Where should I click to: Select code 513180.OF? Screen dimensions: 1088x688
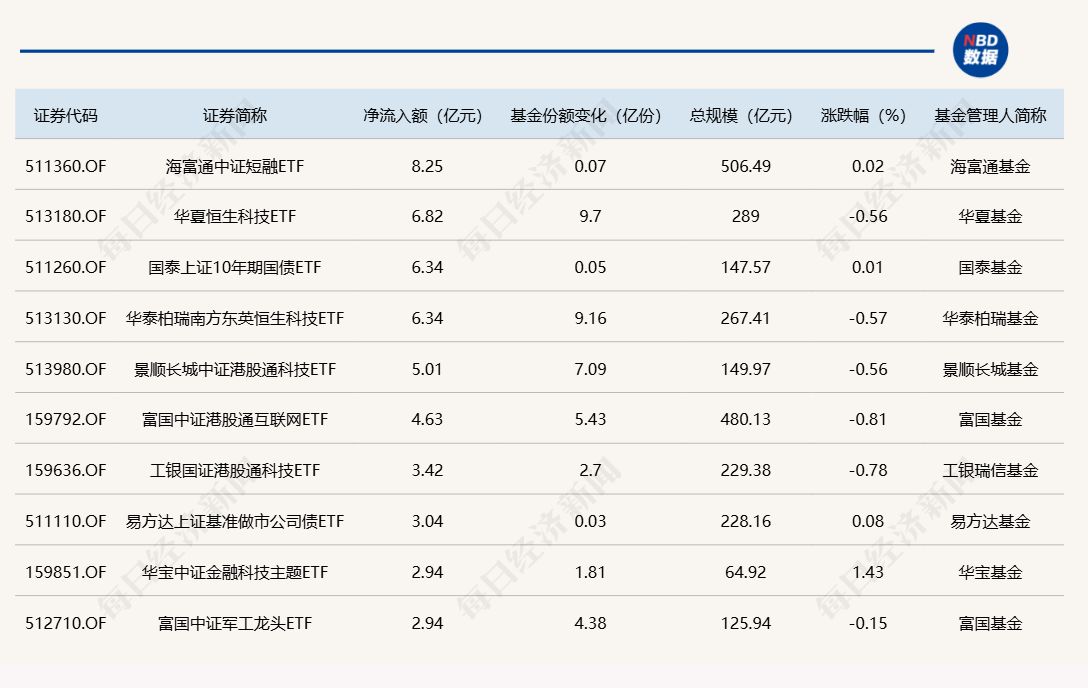pyautogui.click(x=66, y=216)
